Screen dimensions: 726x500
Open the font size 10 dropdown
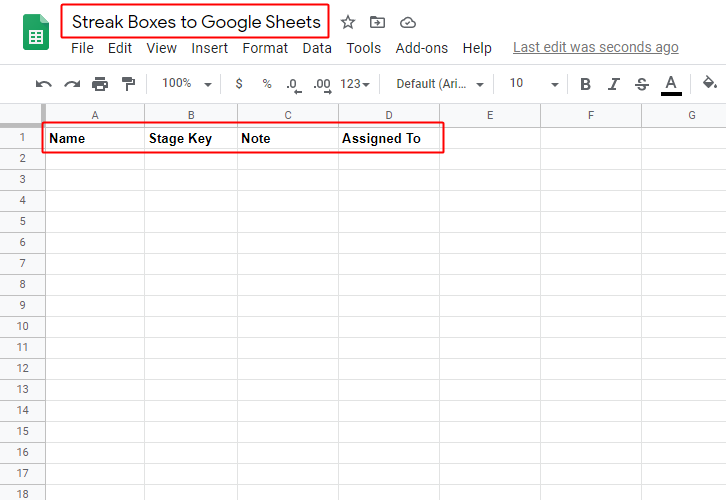tap(534, 84)
